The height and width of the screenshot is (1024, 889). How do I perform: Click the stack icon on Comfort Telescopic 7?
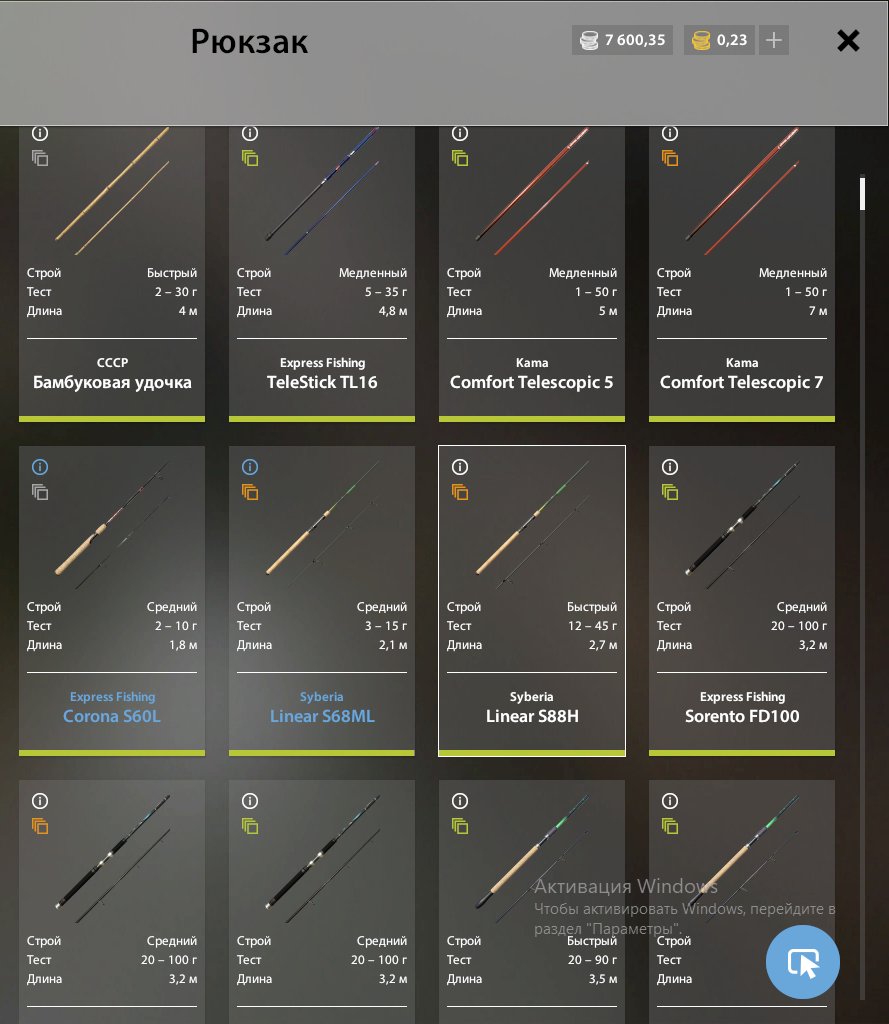click(670, 159)
